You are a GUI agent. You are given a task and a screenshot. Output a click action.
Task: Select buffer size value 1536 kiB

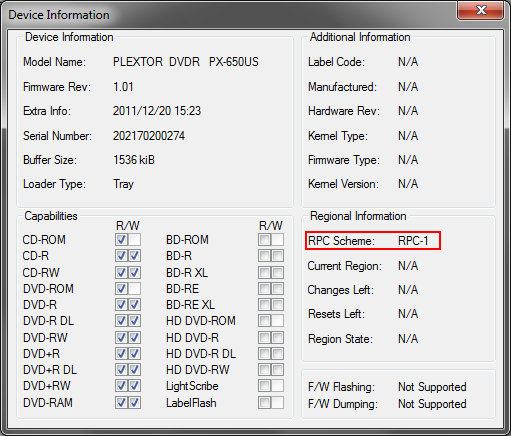[134, 160]
